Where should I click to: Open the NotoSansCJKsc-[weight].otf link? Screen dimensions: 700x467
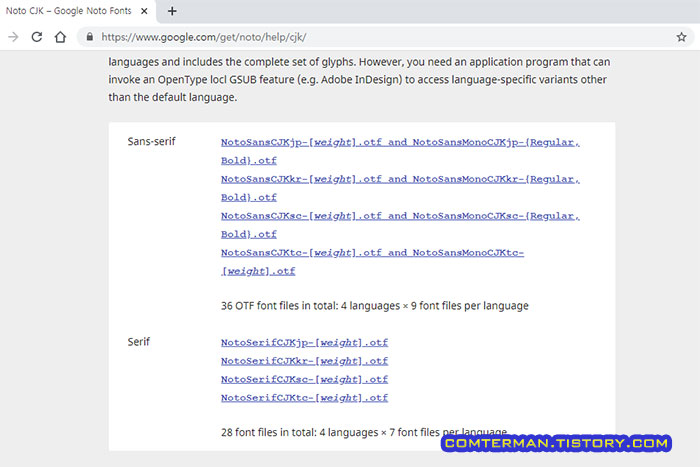[x=400, y=225]
